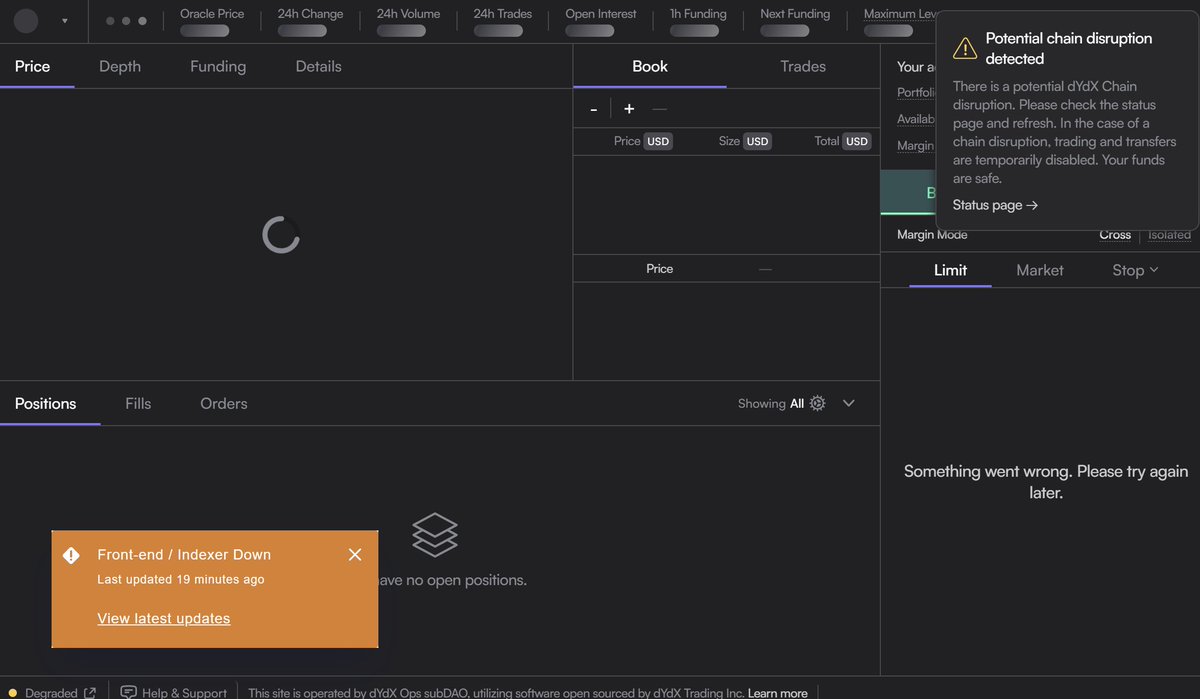Click the Margin Mode label
Viewport: 1200px width, 699px height.
tap(930, 235)
